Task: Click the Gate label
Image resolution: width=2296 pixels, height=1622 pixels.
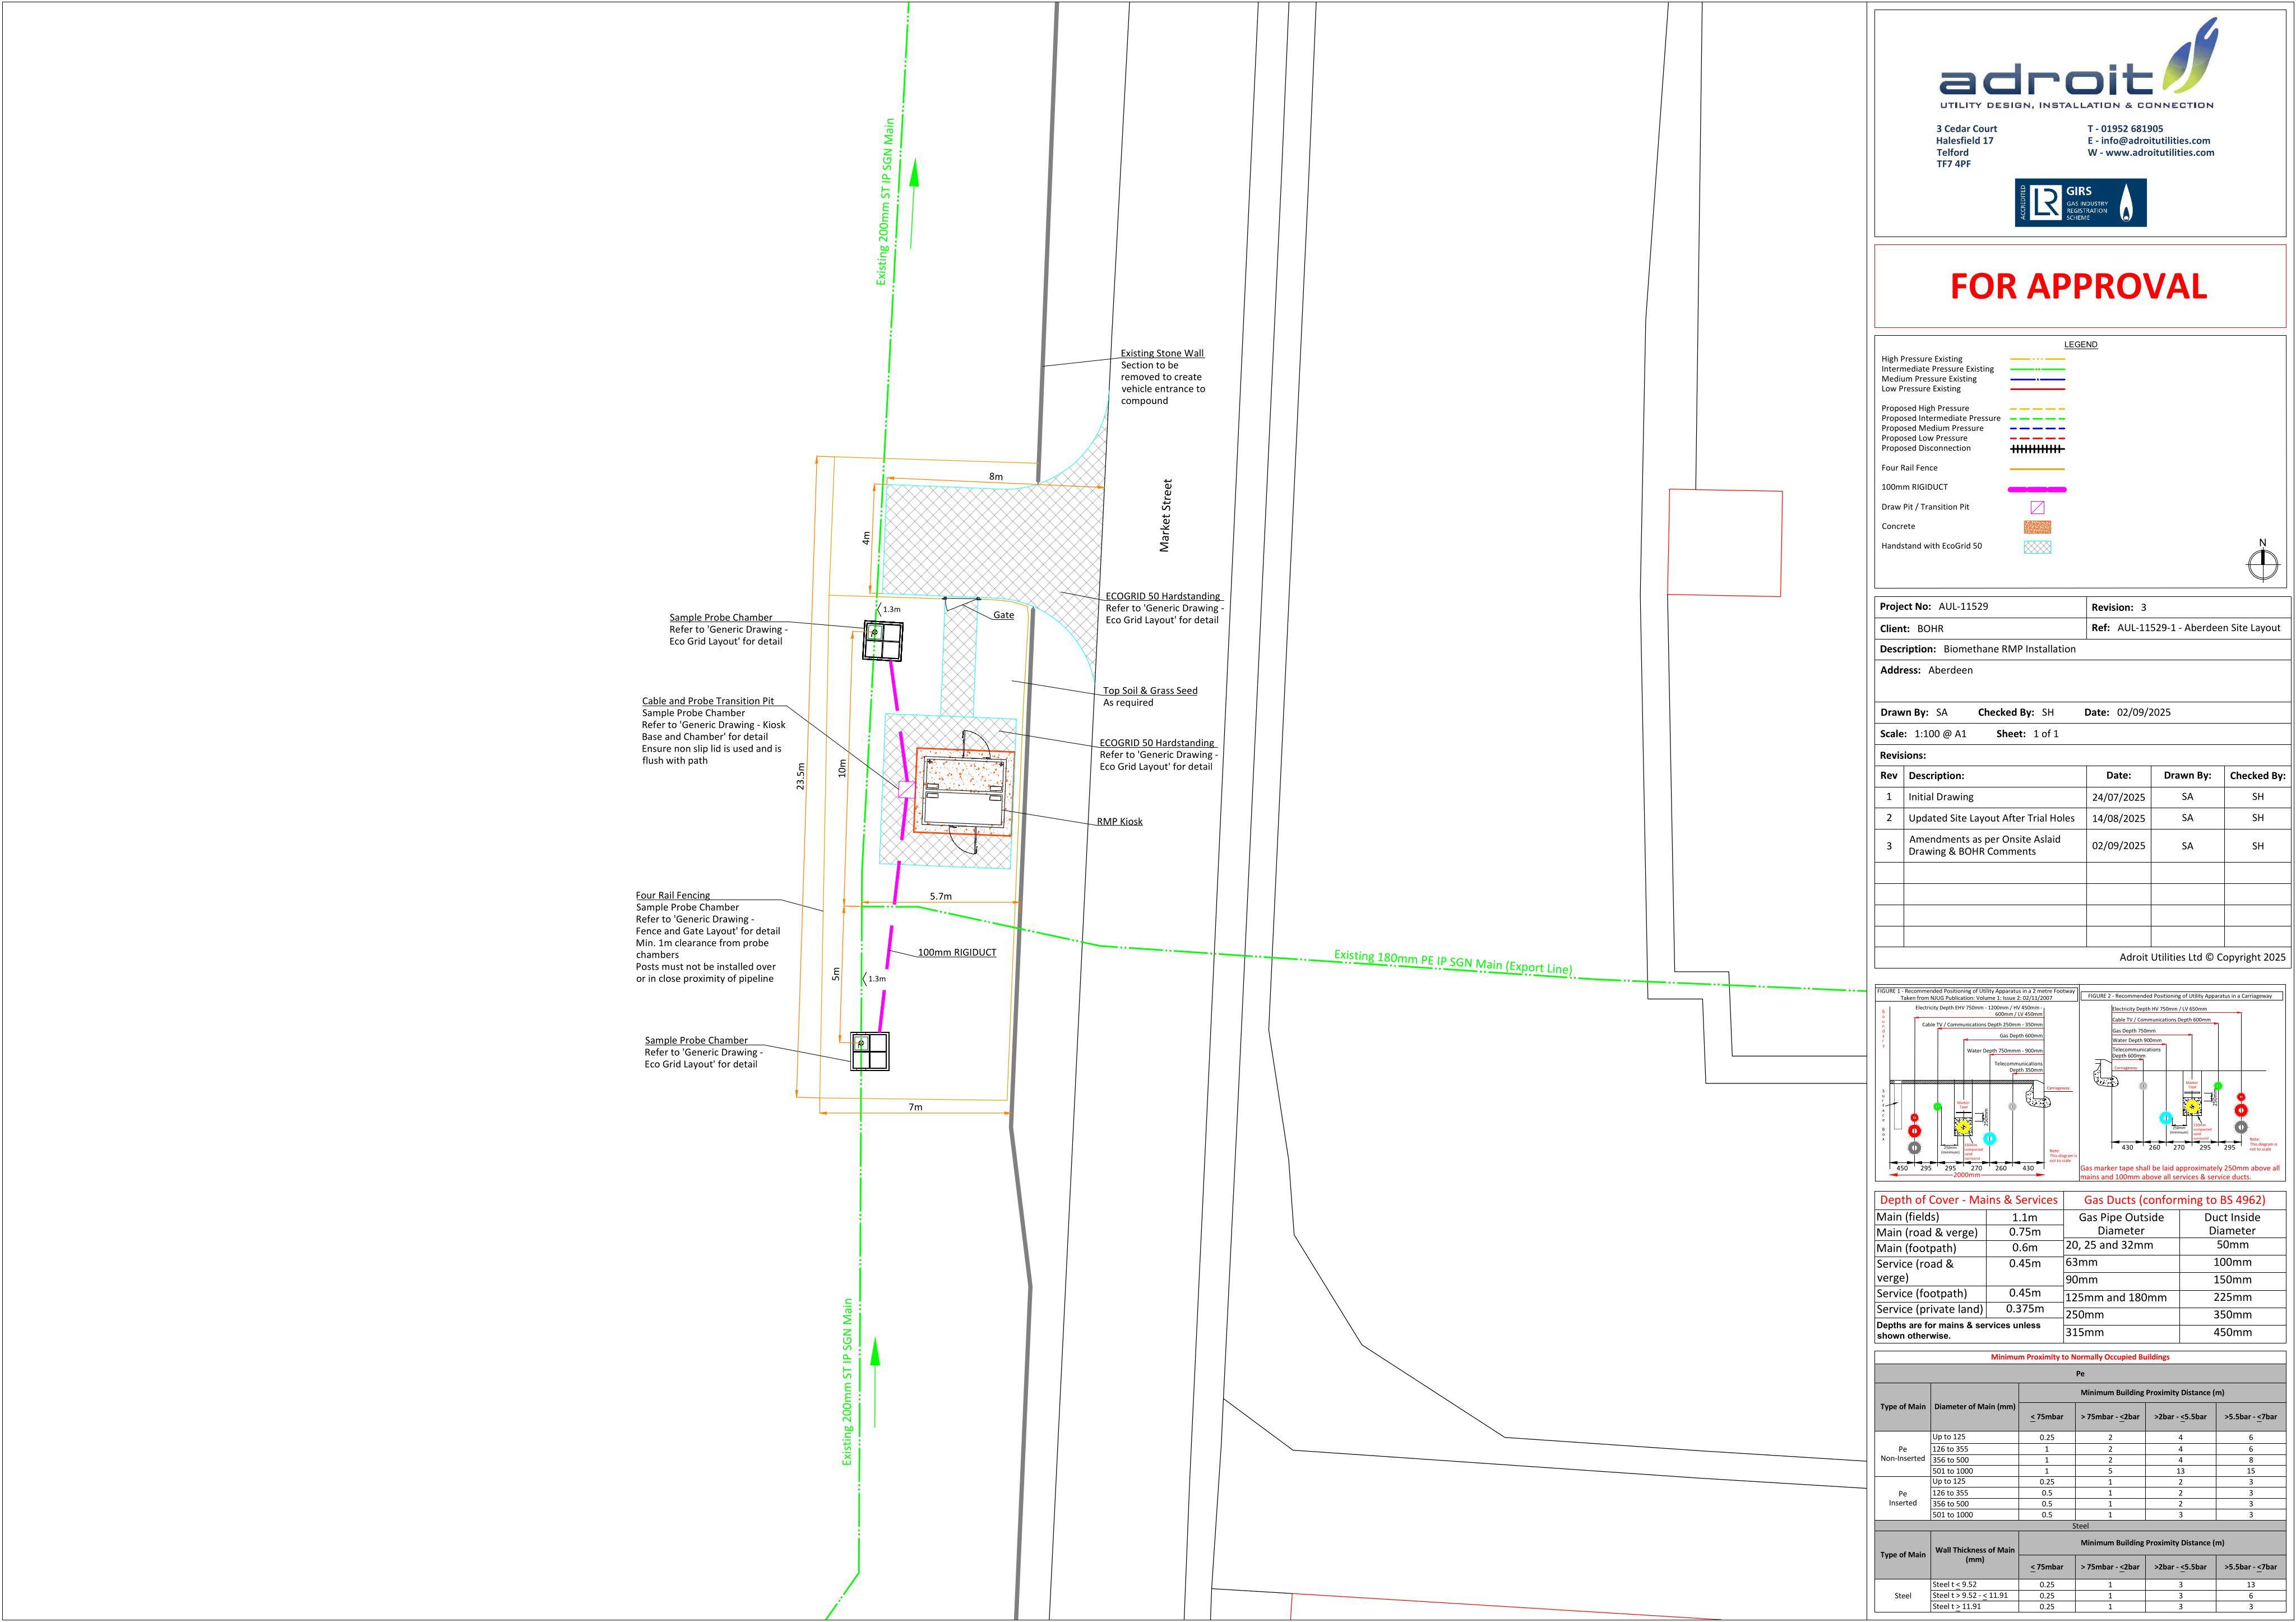Action: coord(1003,615)
